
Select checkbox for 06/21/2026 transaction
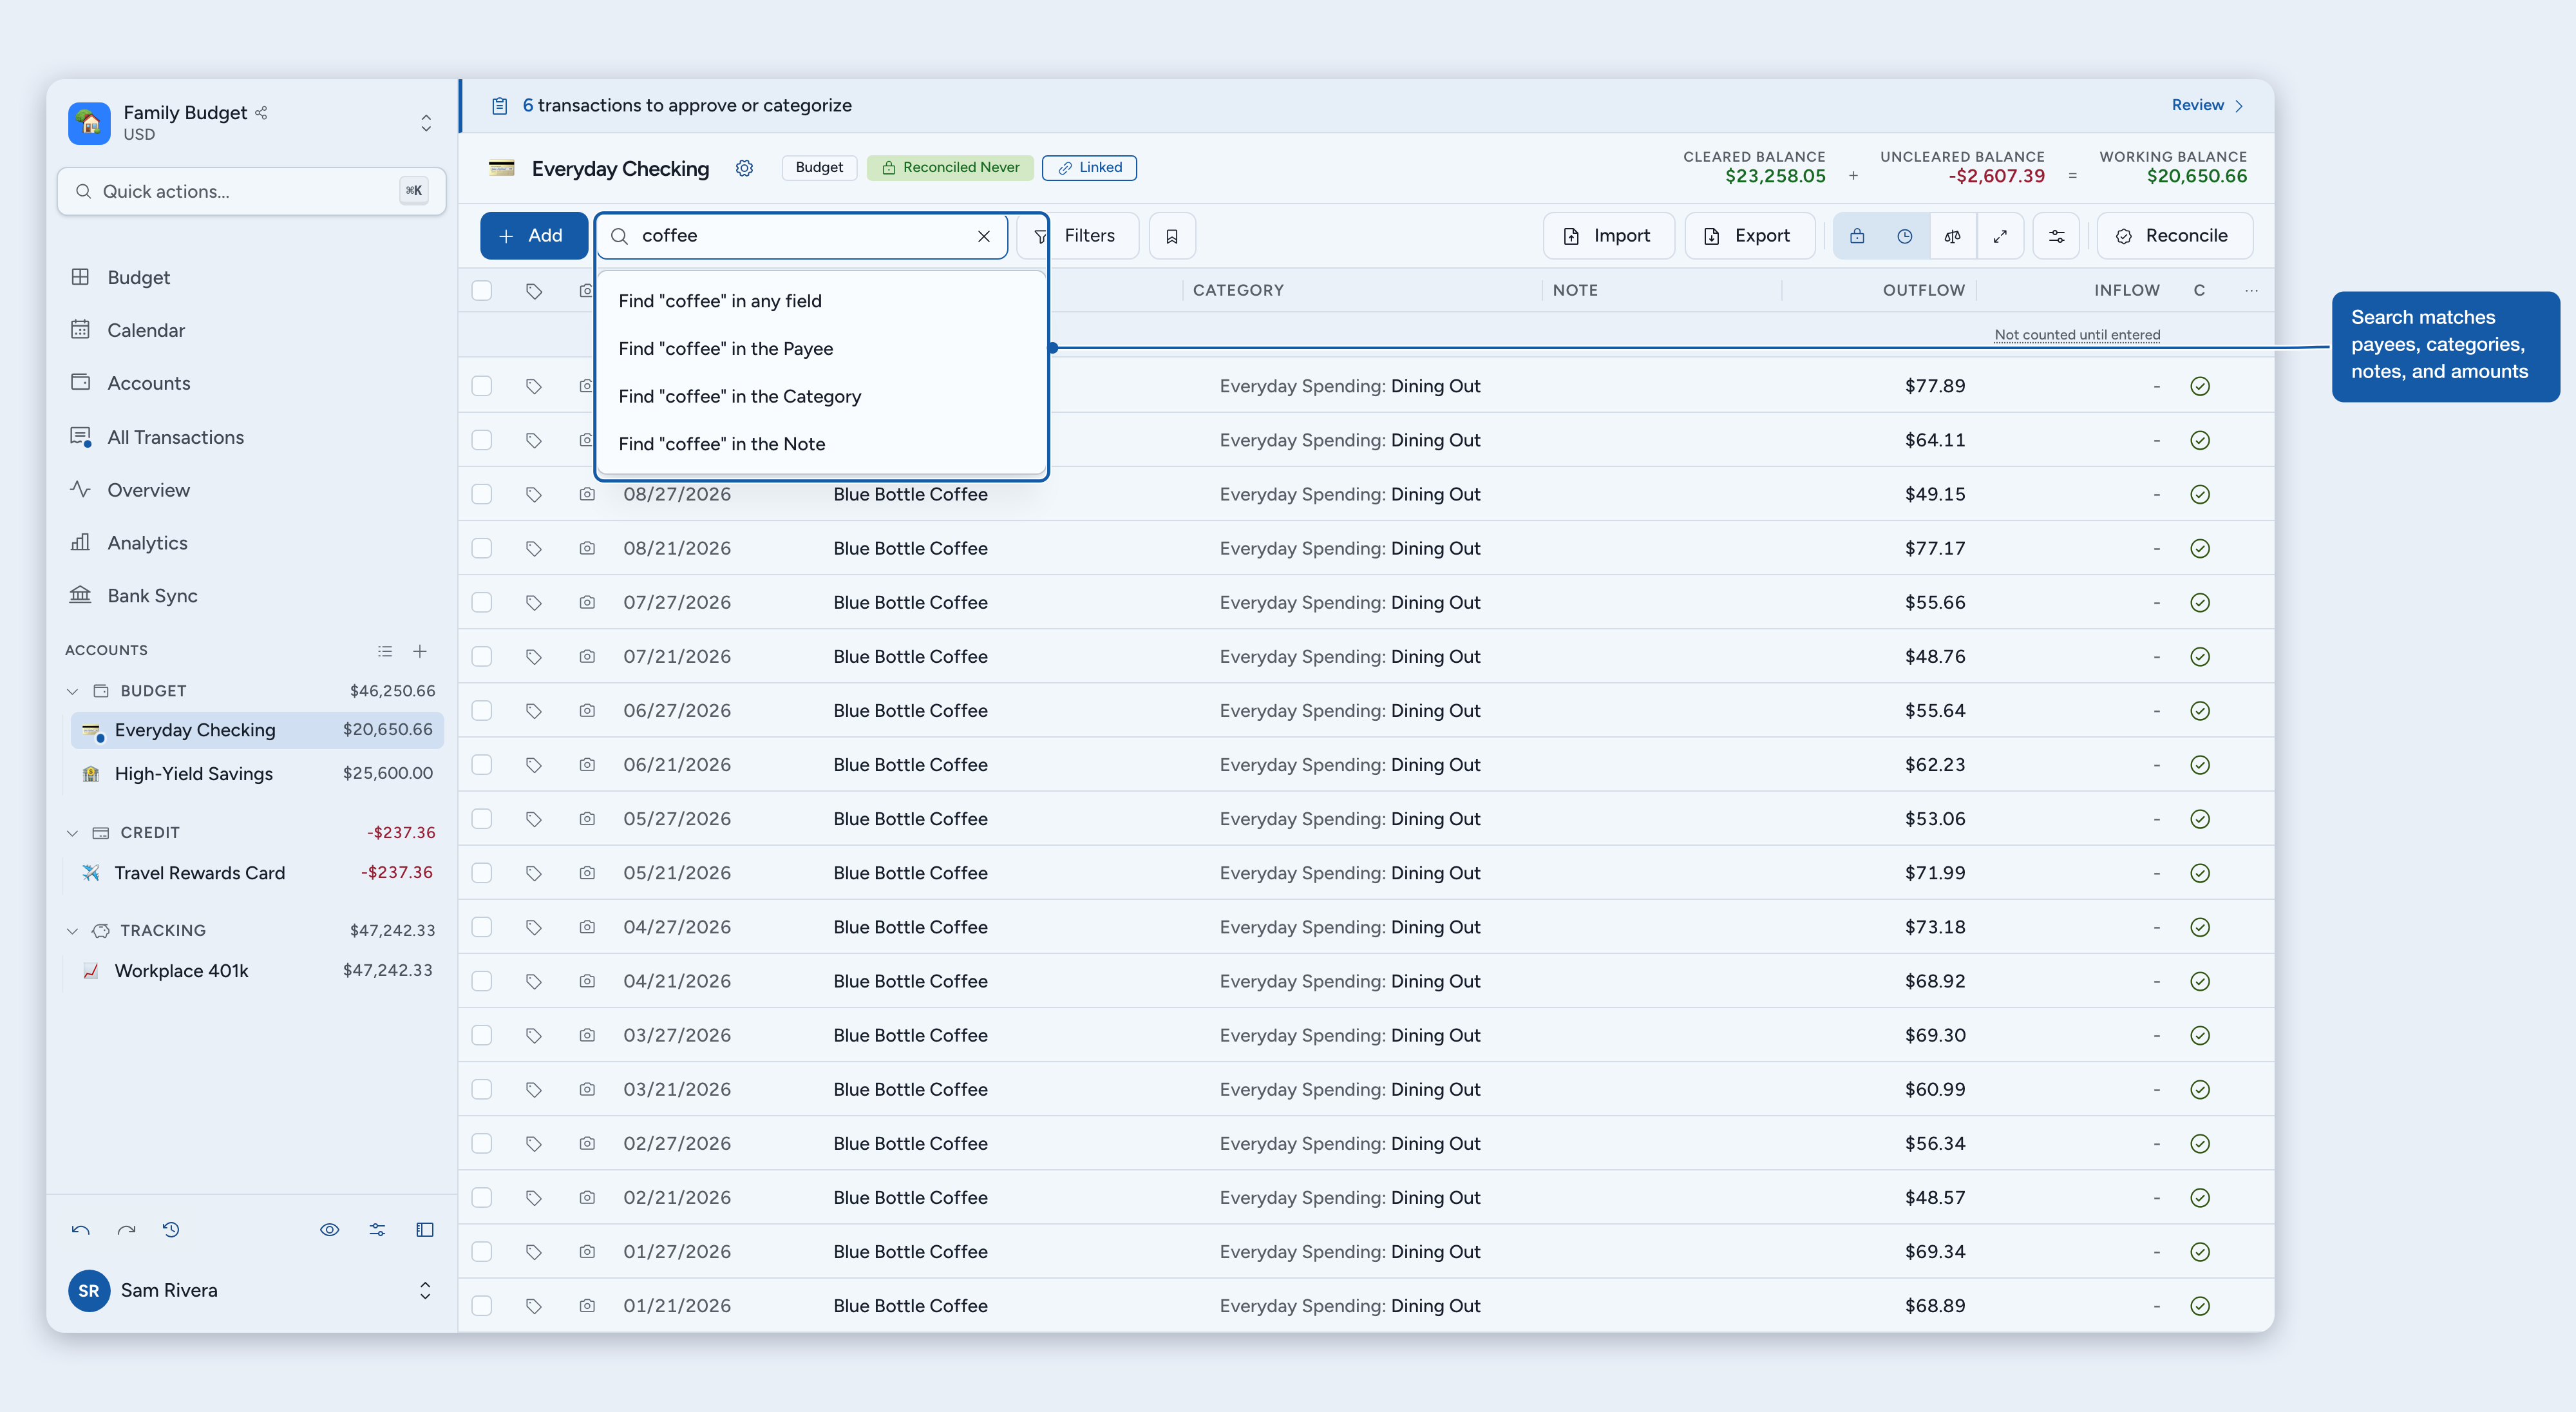click(x=482, y=765)
